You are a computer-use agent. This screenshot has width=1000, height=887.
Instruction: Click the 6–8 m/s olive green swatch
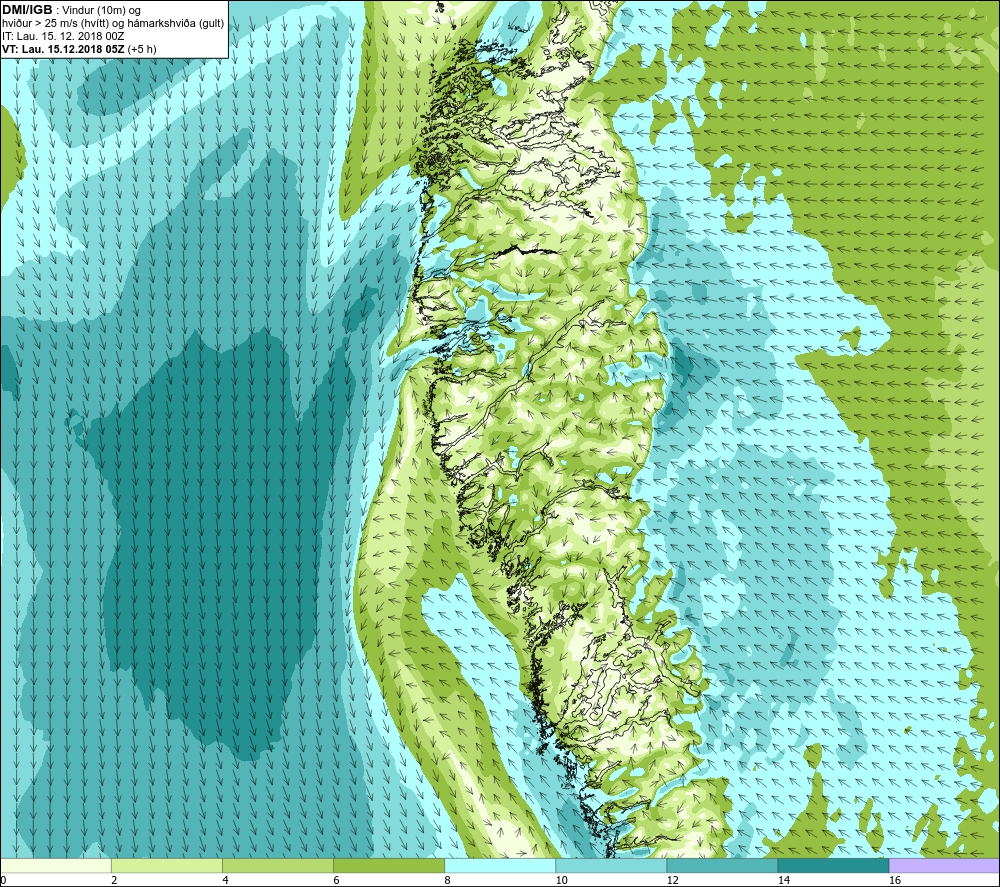[x=388, y=866]
